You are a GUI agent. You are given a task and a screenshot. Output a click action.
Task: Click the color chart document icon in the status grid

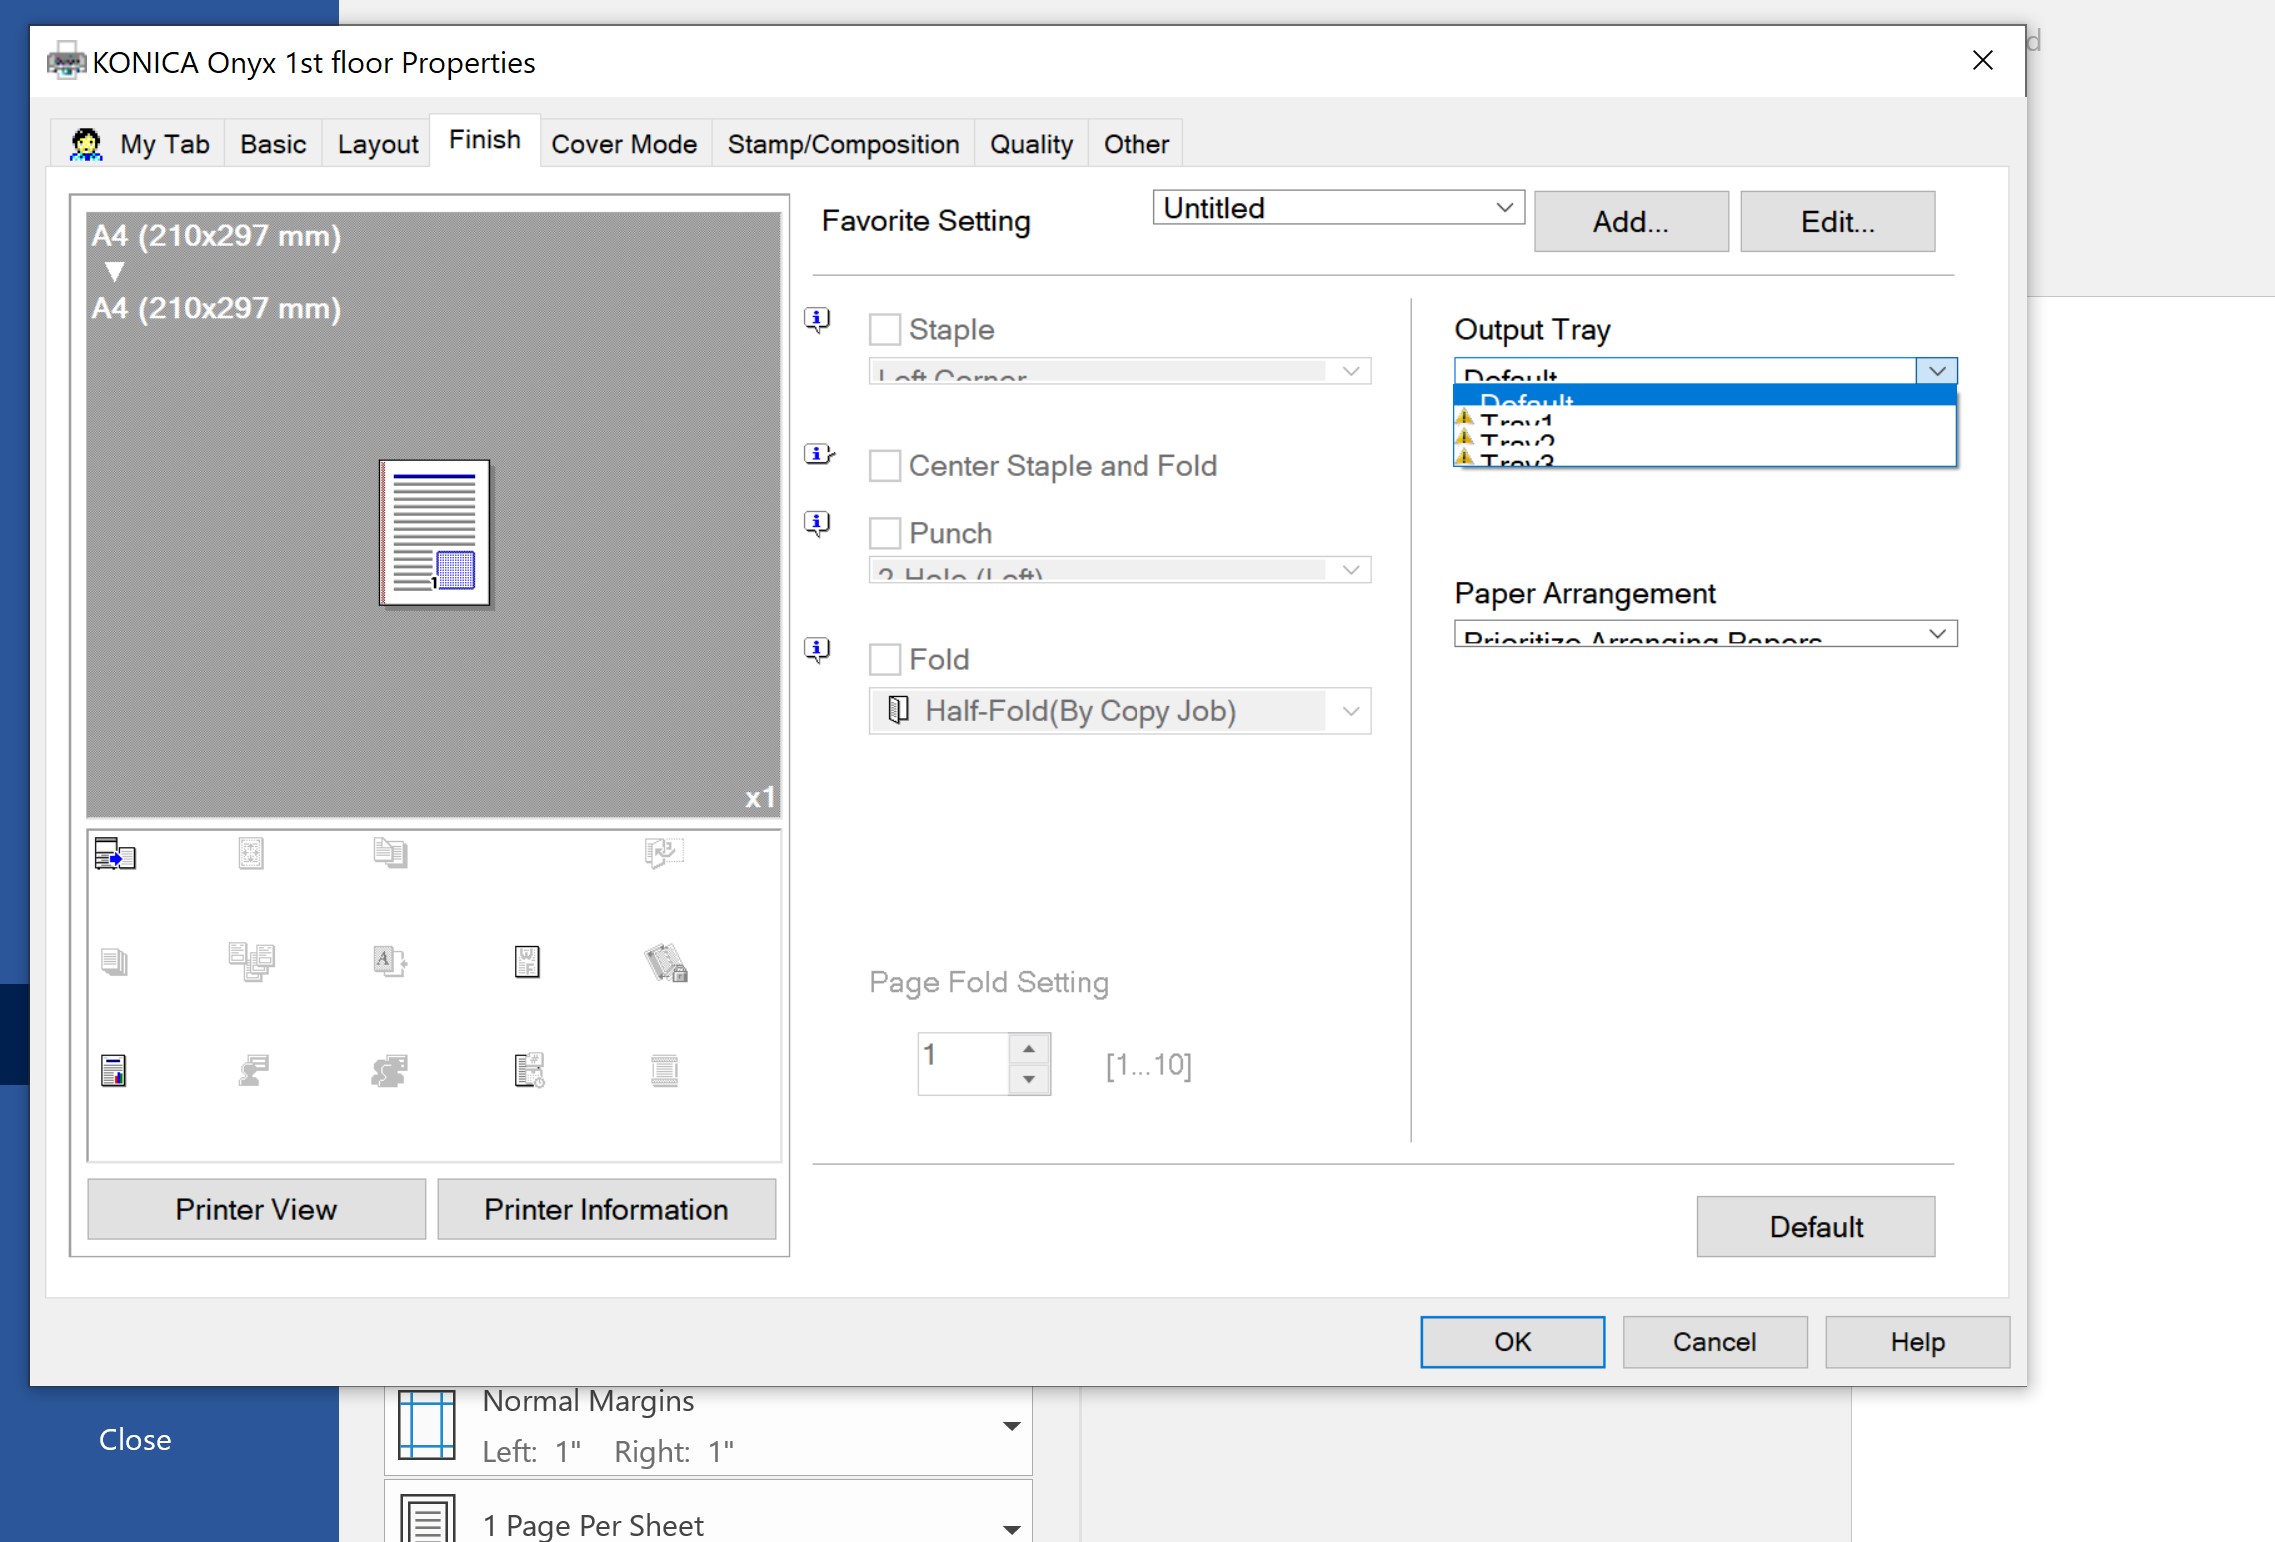[113, 1071]
